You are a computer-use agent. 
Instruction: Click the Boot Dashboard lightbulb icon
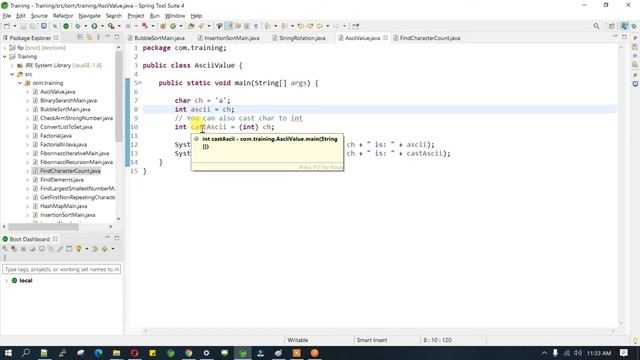tap(78, 249)
